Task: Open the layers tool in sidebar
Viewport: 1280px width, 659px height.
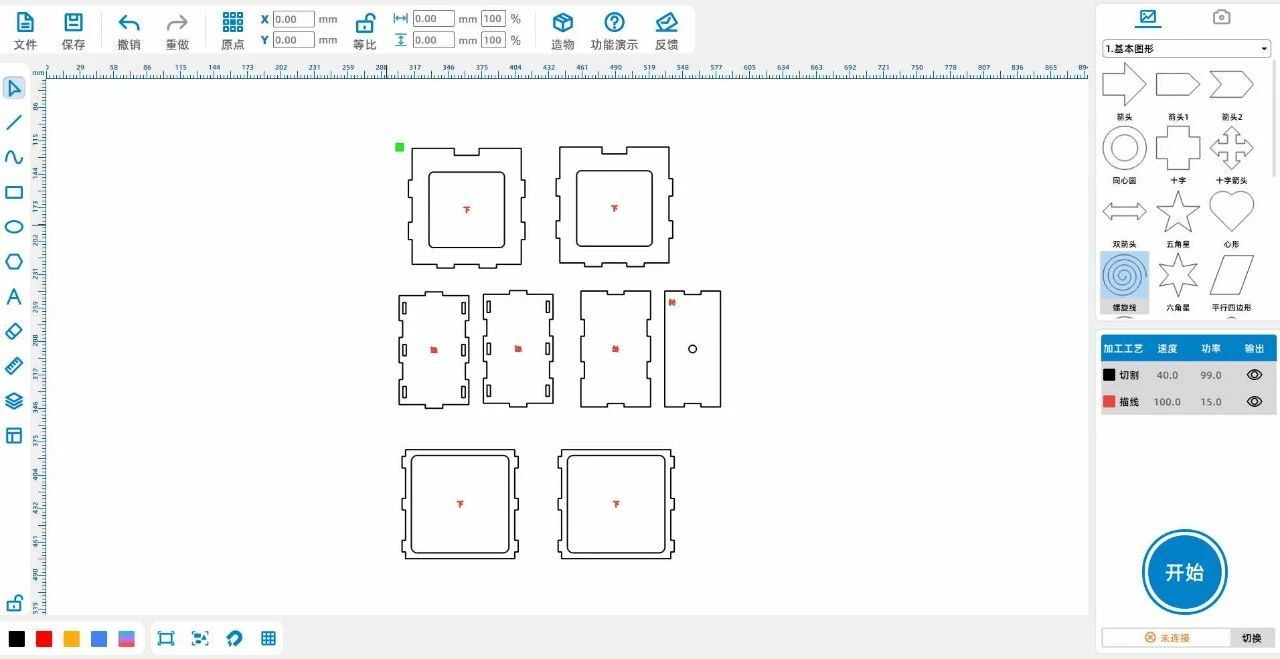Action: click(x=14, y=401)
